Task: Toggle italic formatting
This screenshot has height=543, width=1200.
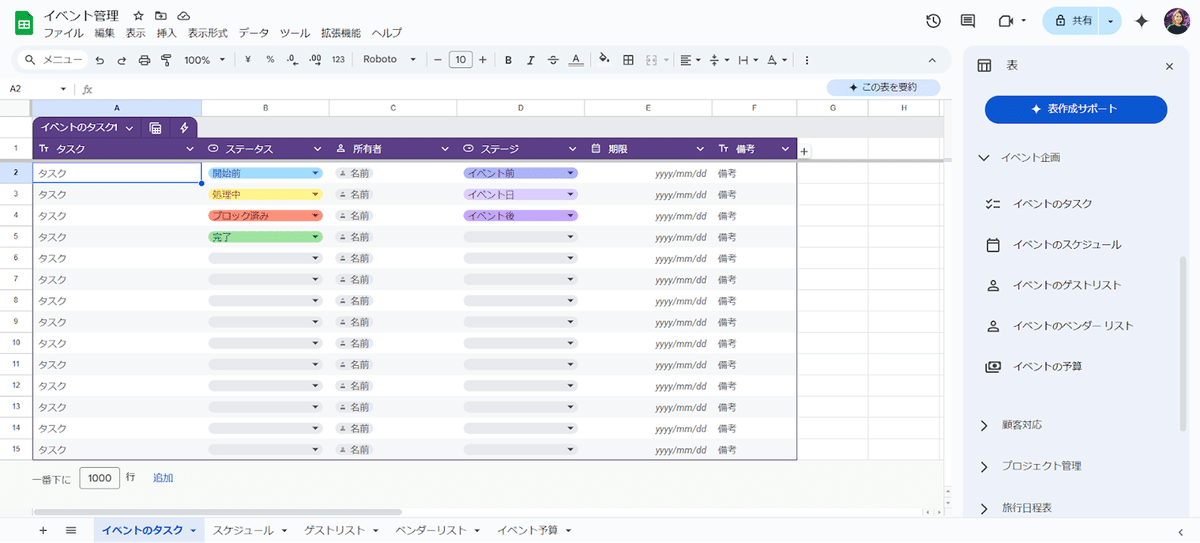Action: 531,60
